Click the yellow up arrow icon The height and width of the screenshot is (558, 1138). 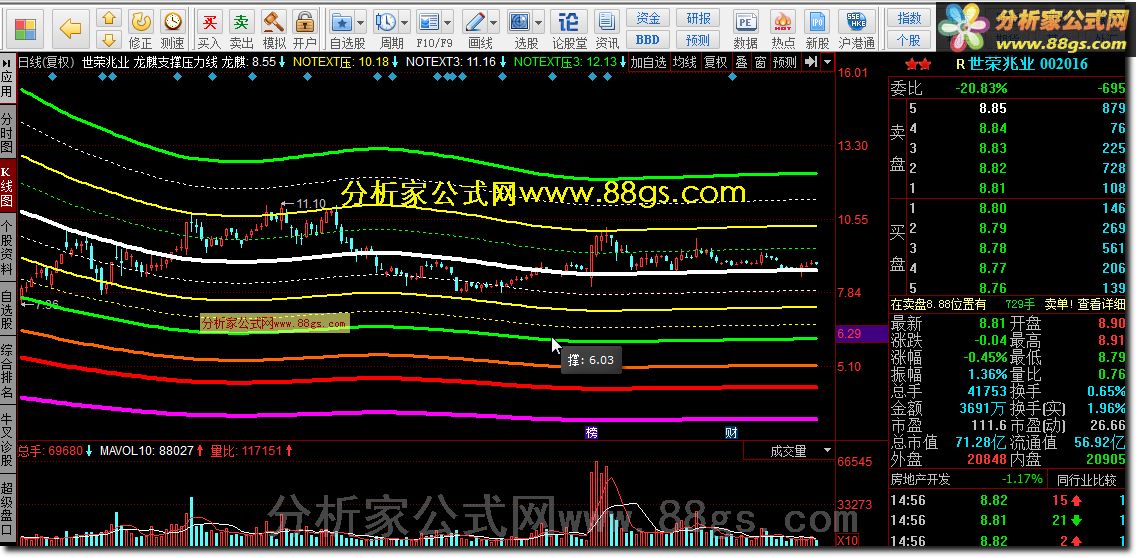109,19
